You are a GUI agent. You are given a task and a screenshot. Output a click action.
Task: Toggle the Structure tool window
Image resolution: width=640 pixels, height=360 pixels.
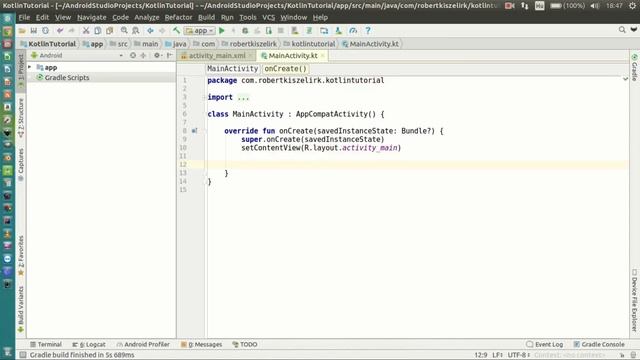[21, 117]
